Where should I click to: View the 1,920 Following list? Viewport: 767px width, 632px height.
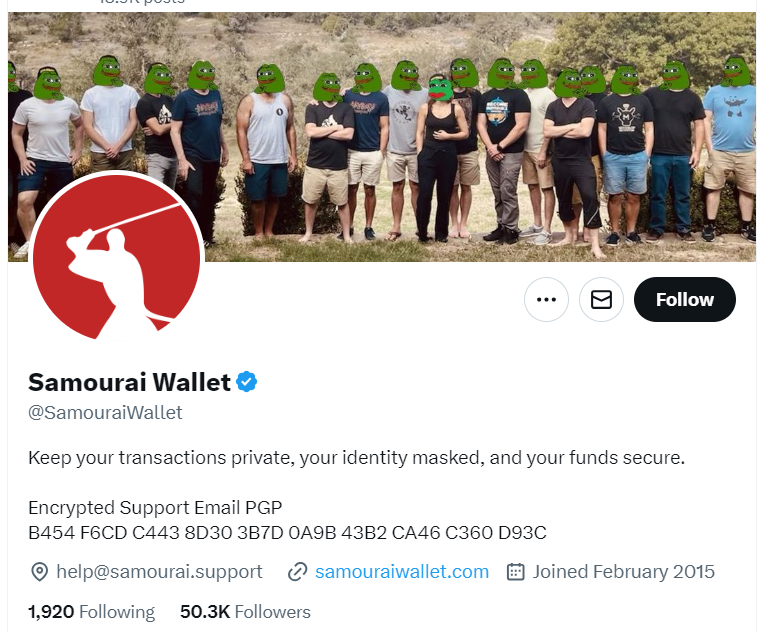tap(91, 612)
